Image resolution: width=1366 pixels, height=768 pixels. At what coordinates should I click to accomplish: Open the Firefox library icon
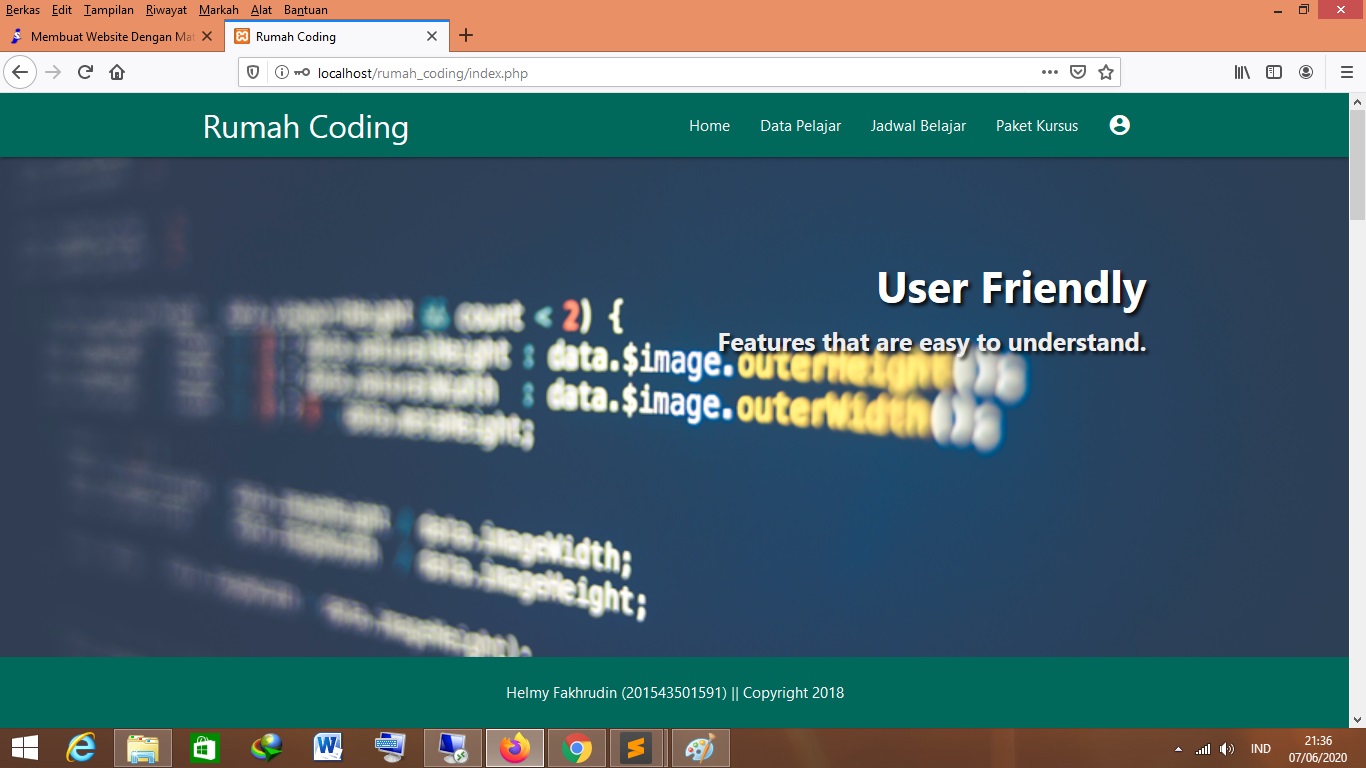click(1241, 72)
